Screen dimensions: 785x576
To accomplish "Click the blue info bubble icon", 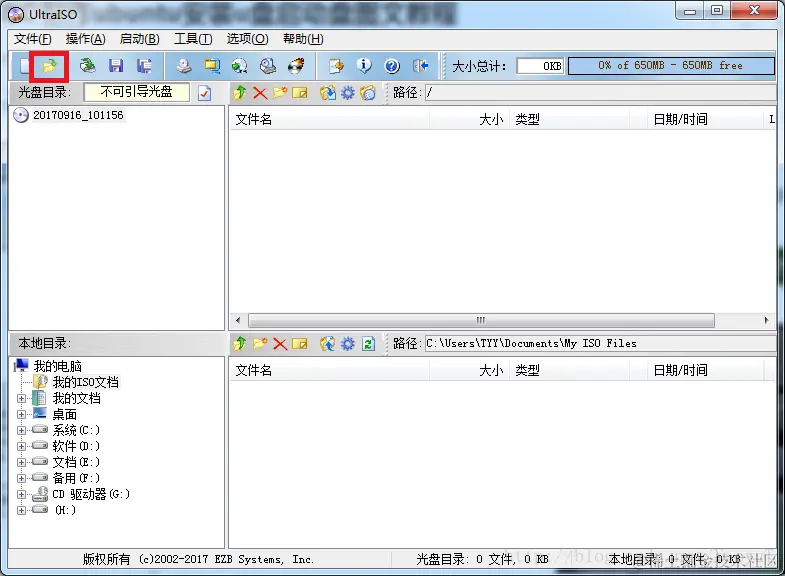I will 364,66.
